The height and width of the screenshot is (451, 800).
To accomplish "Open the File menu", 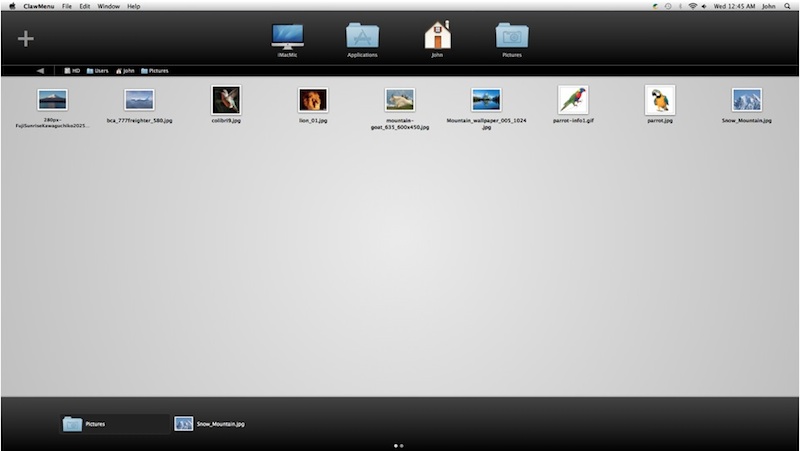I will pos(66,6).
